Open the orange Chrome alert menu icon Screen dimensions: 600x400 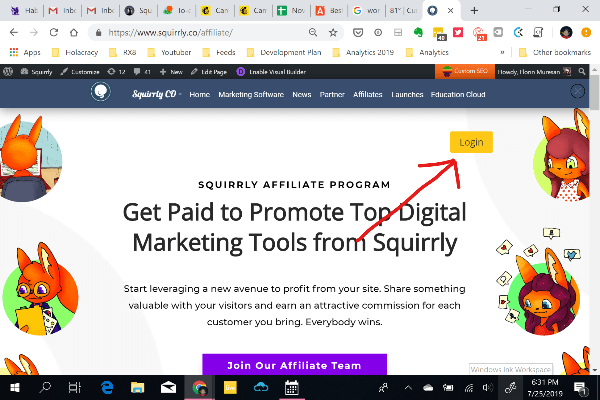(x=586, y=33)
